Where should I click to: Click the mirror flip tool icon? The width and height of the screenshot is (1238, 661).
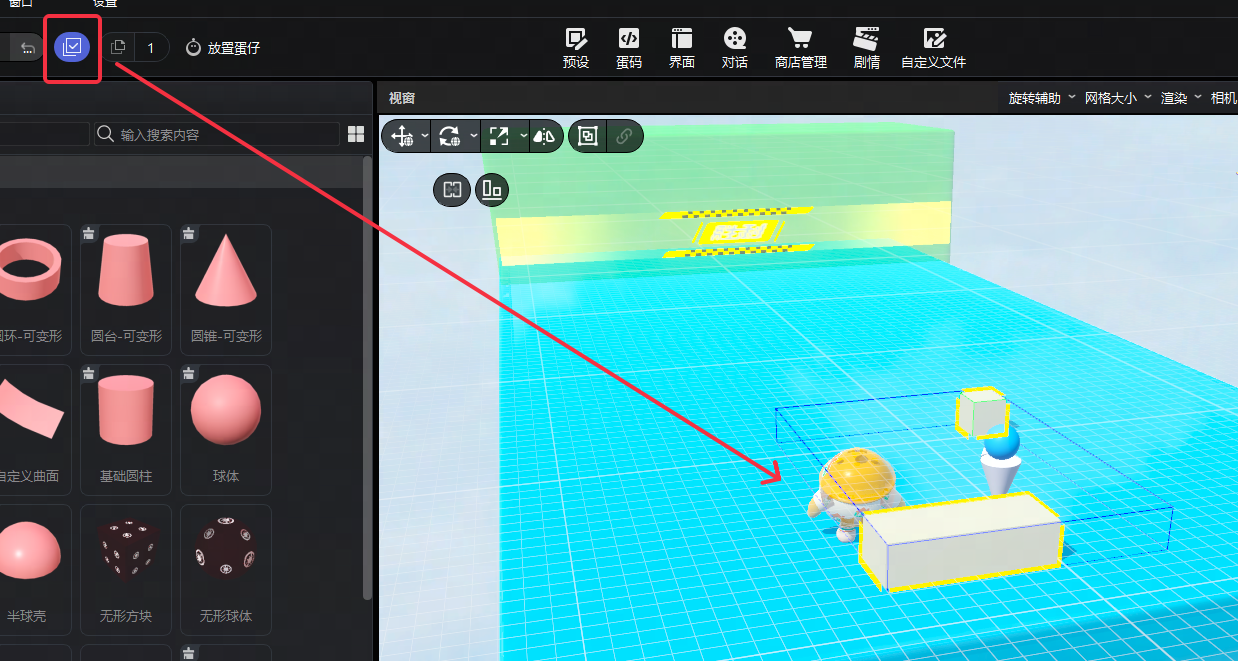tap(544, 136)
